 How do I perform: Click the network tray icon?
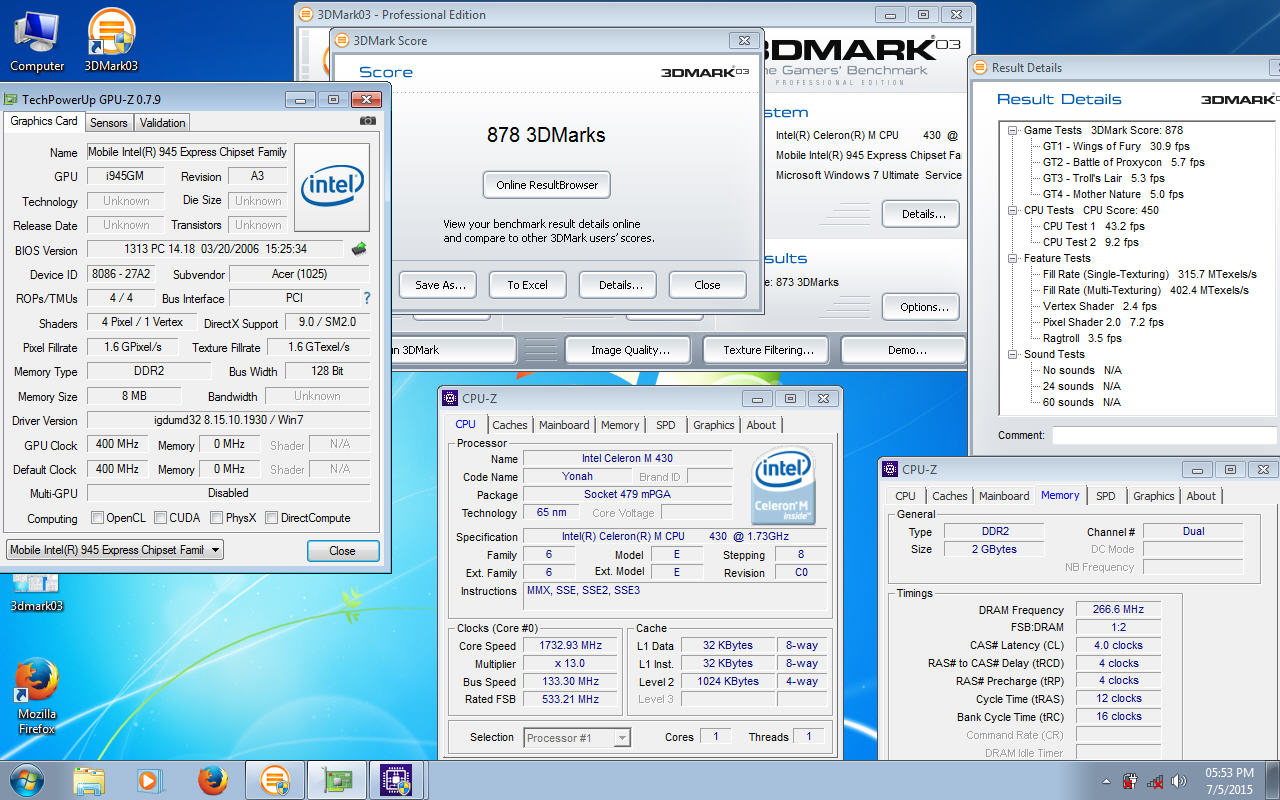[1155, 781]
